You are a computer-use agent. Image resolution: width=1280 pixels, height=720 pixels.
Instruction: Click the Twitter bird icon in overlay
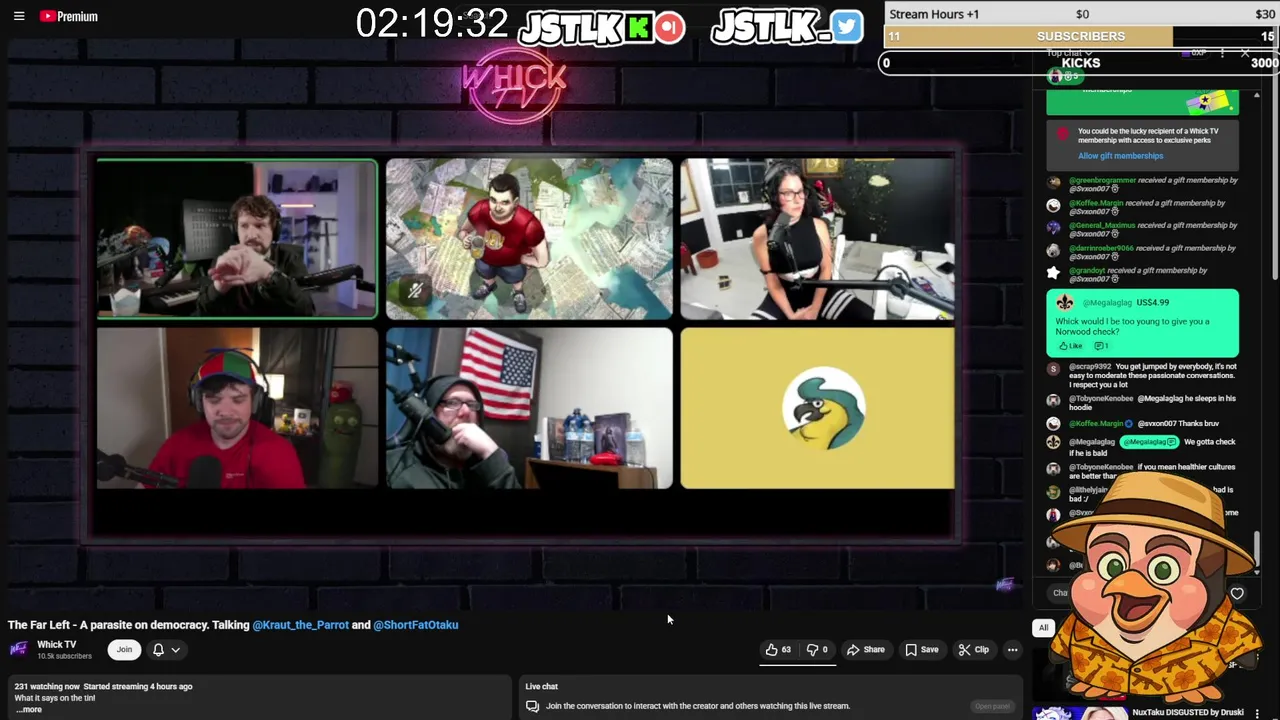tap(846, 27)
